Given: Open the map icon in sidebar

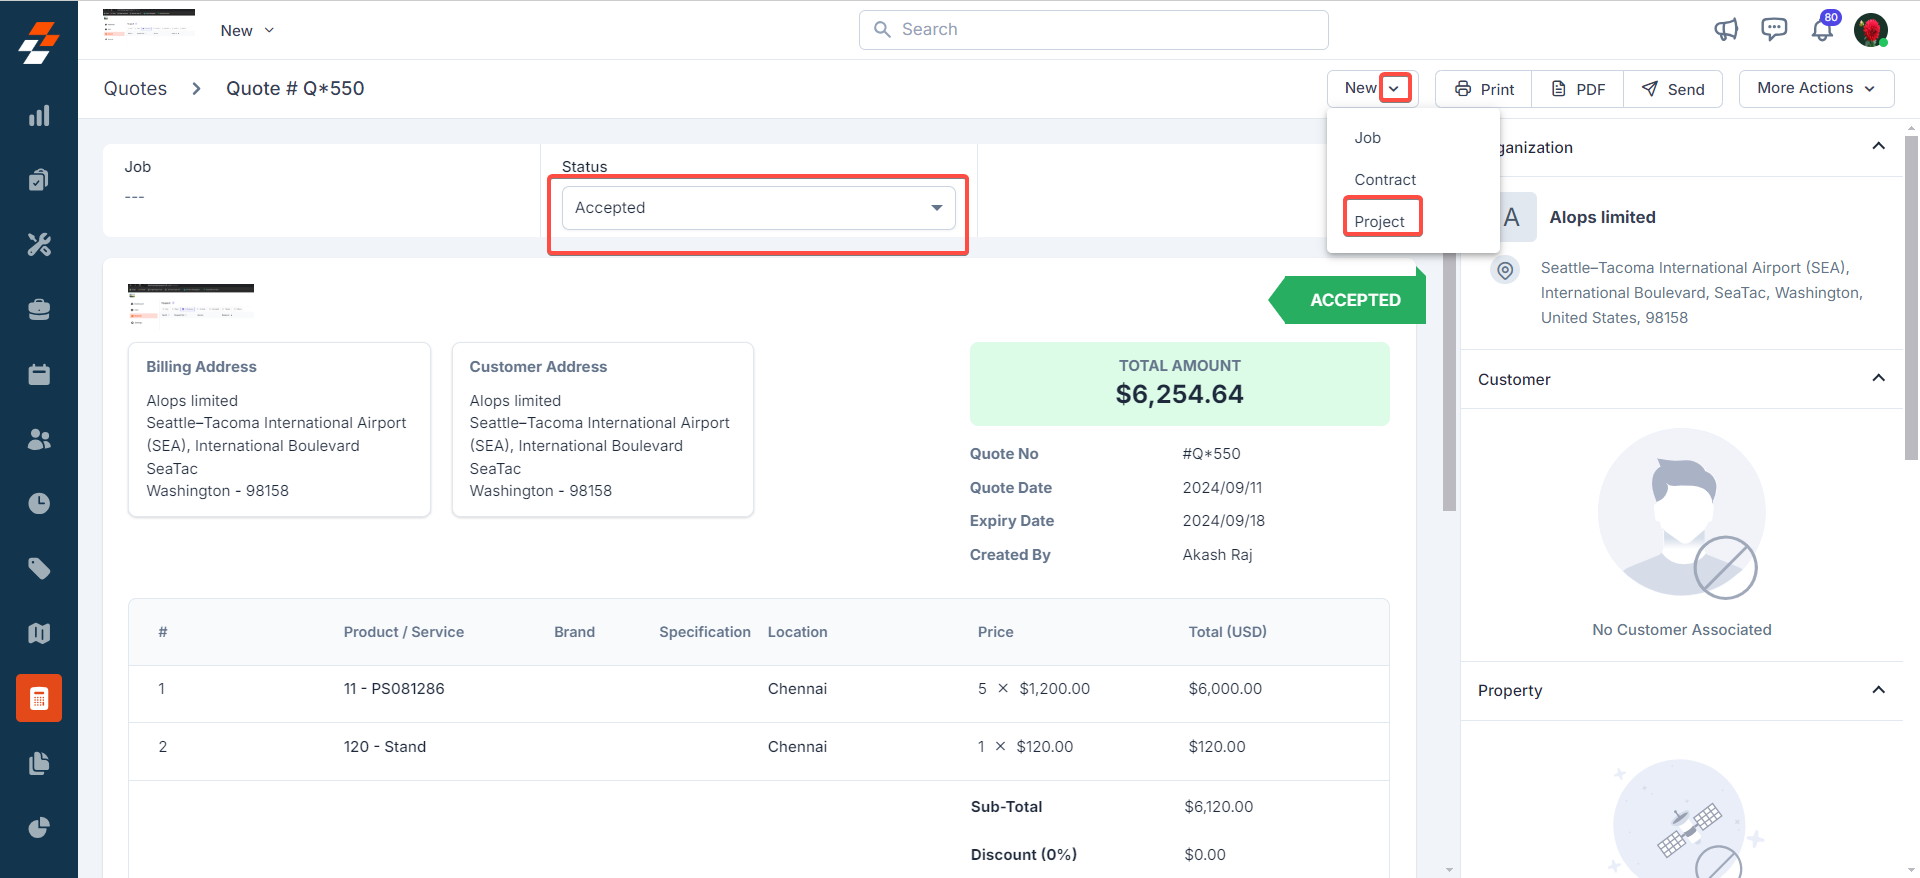Looking at the screenshot, I should coord(39,633).
